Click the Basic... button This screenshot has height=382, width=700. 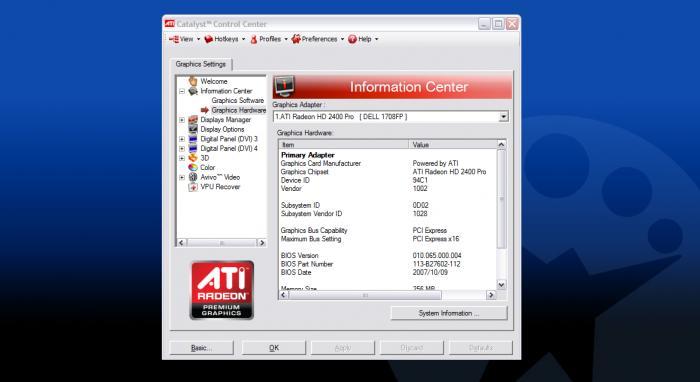tap(201, 348)
